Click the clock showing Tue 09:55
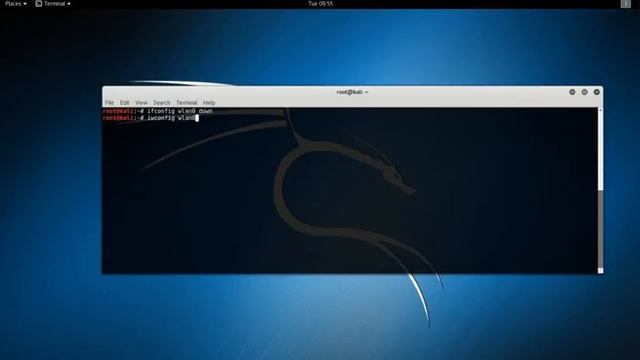 tap(320, 4)
